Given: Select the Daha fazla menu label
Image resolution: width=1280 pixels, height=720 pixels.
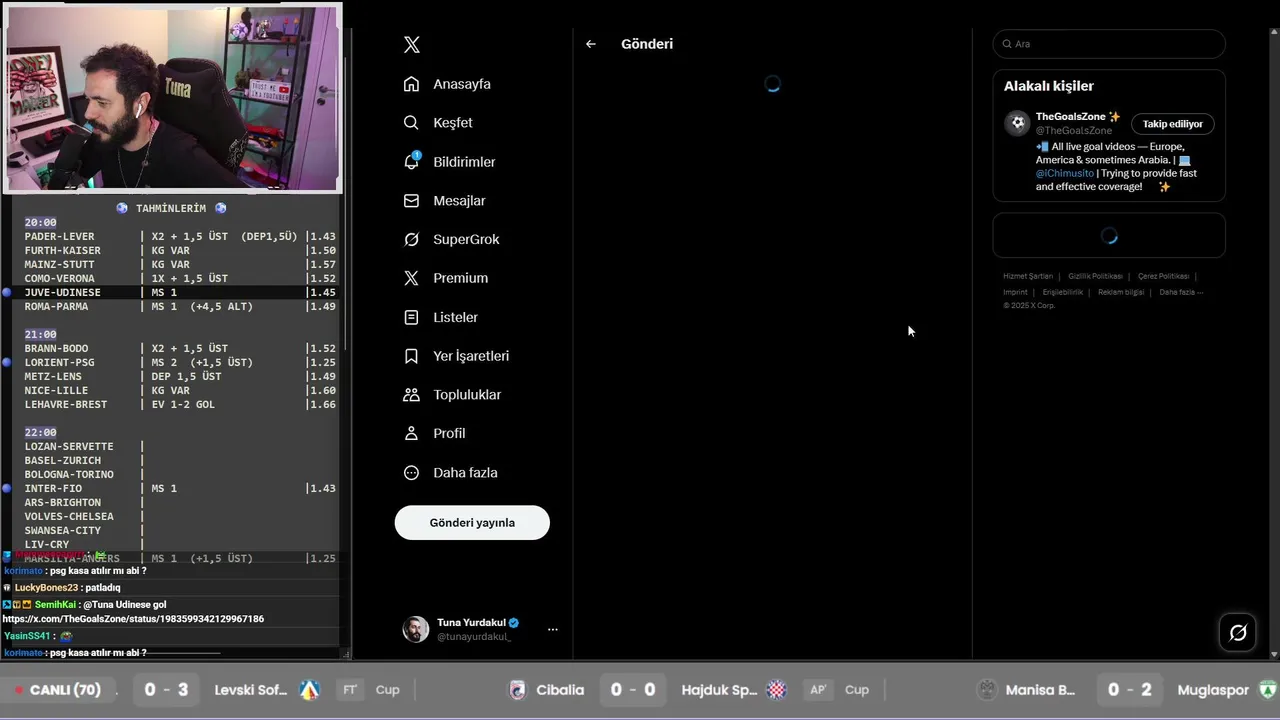Looking at the screenshot, I should point(465,473).
